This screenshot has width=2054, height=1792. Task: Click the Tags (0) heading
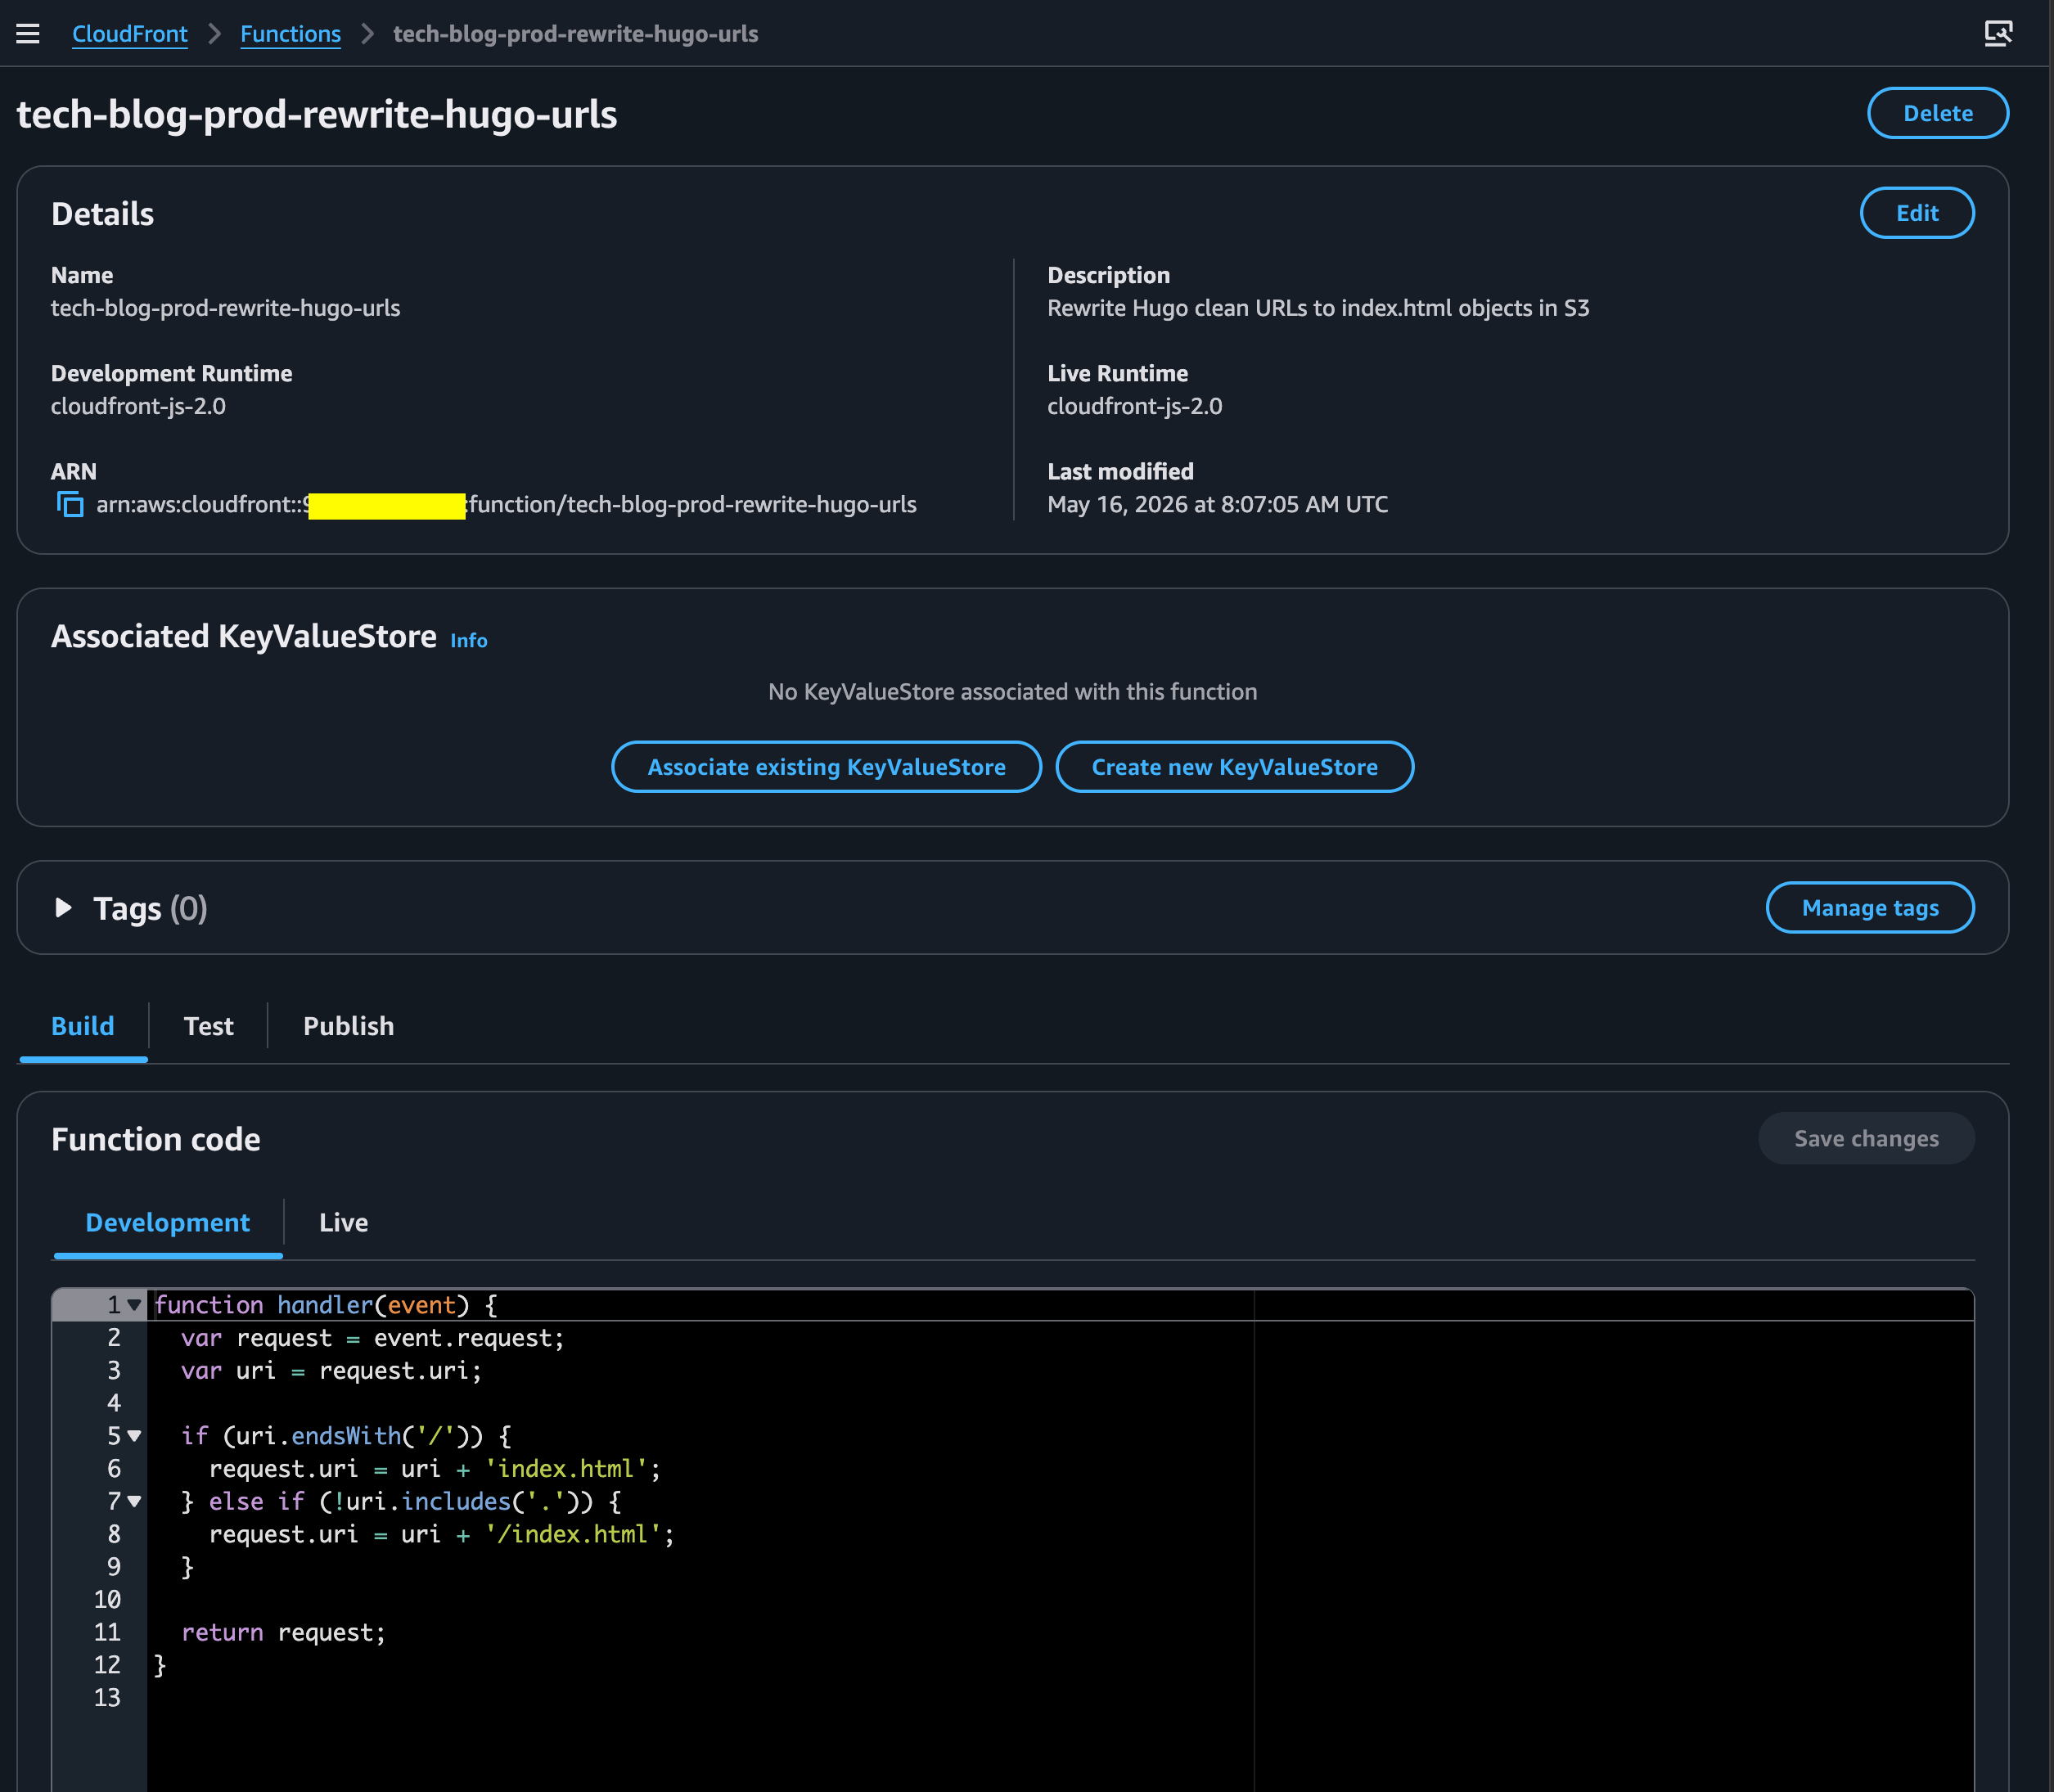click(150, 908)
